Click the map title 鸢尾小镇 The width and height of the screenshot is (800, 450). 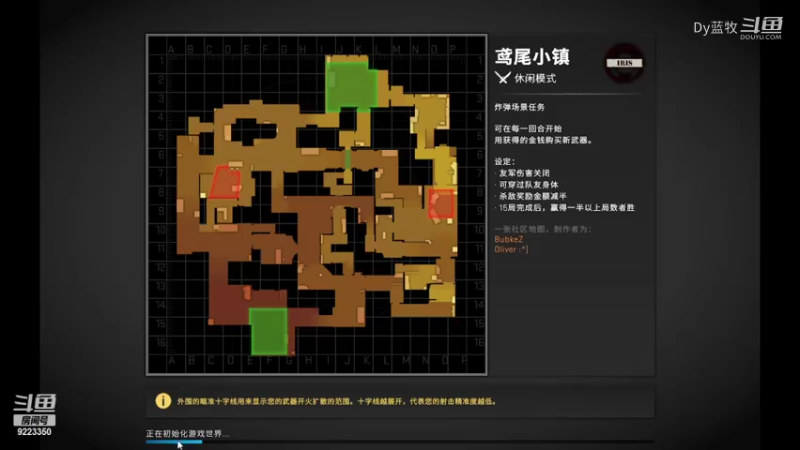532,57
